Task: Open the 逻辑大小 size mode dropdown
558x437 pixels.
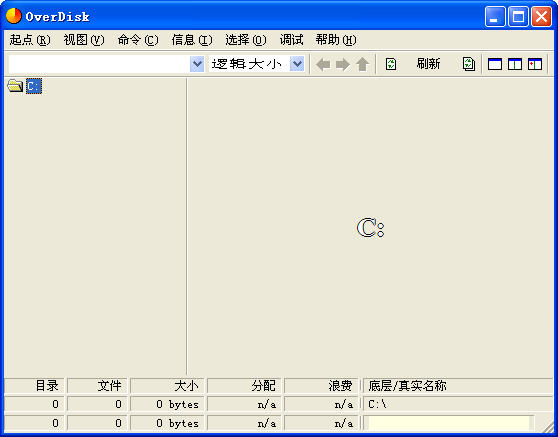Action: pyautogui.click(x=297, y=64)
